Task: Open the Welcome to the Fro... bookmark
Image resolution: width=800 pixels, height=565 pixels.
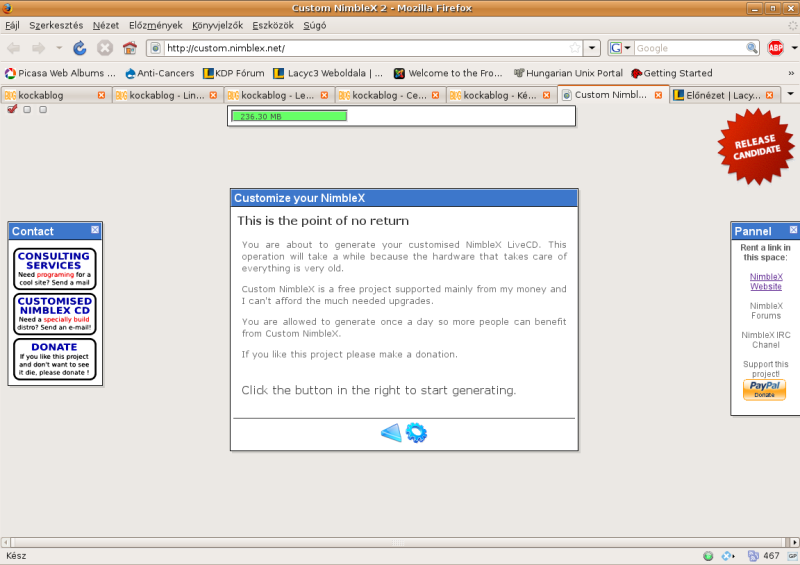Action: click(x=448, y=73)
